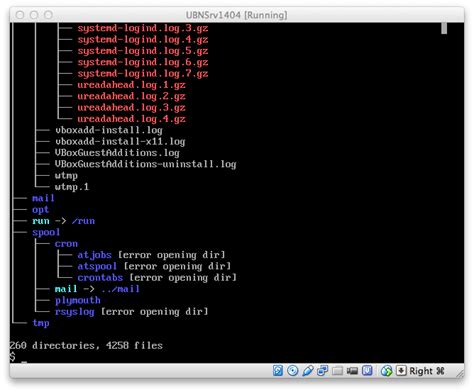Screen dimensions: 474x392
Task: Click error message beside rsyslog
Action: [x=154, y=312]
